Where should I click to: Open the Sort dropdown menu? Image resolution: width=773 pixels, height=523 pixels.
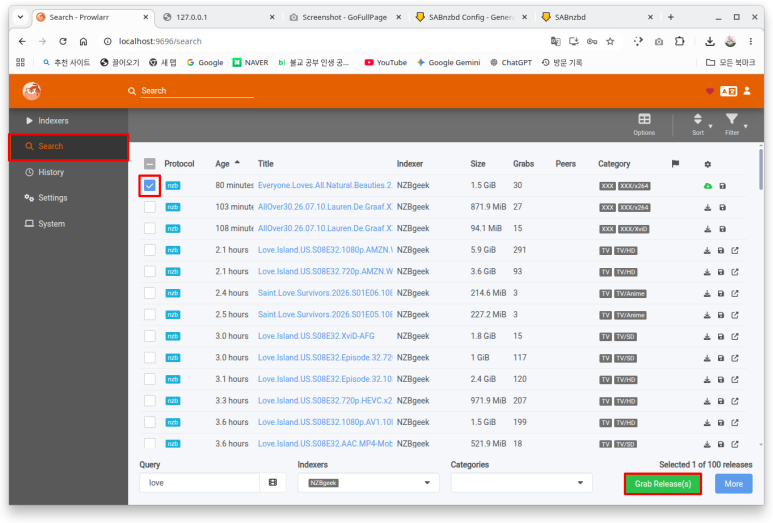[x=701, y=125]
